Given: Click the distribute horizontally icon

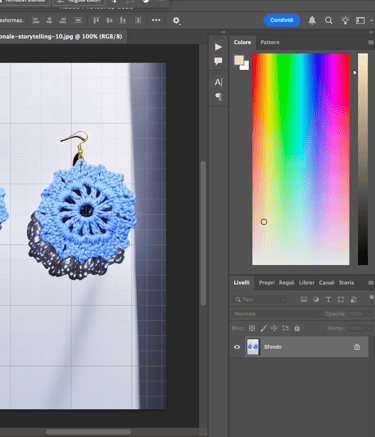Looking at the screenshot, I should coord(138,20).
